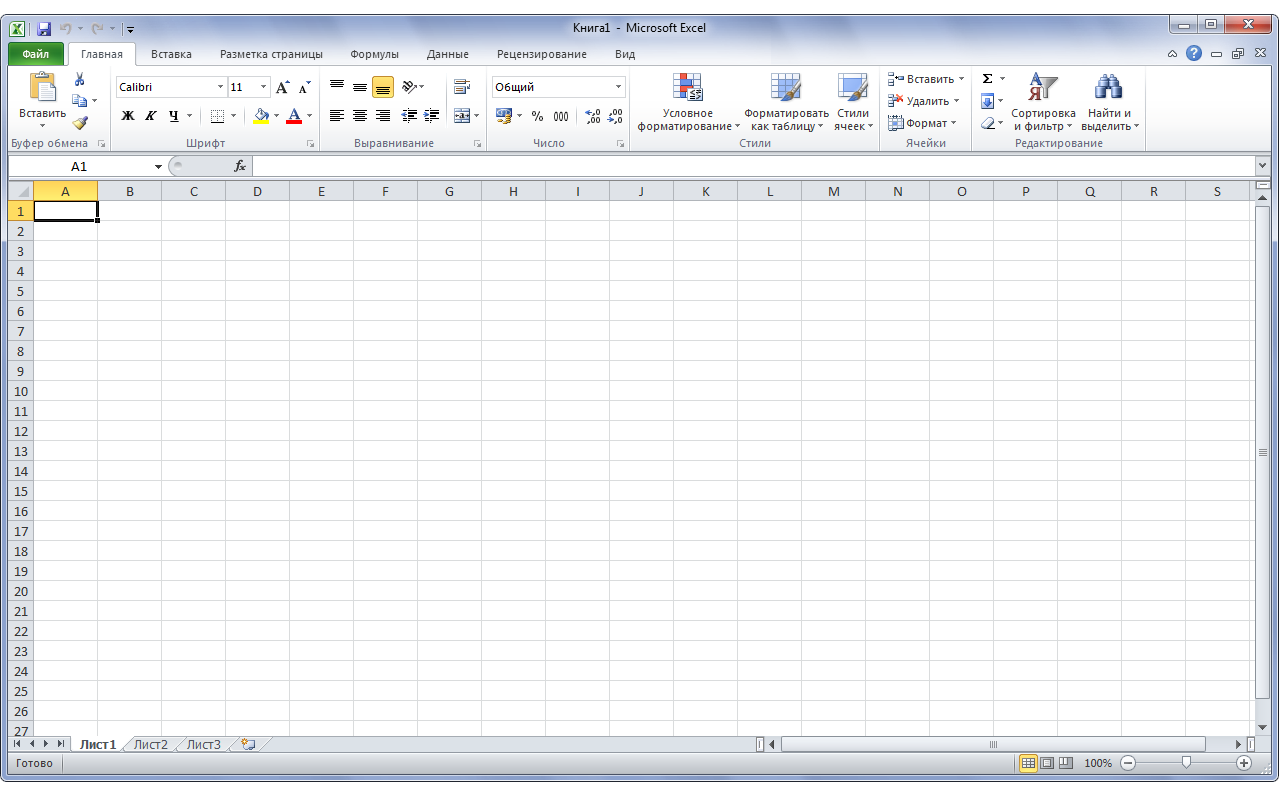Toggle italic К formatting
Screen dimensions: 1280x800
151,116
